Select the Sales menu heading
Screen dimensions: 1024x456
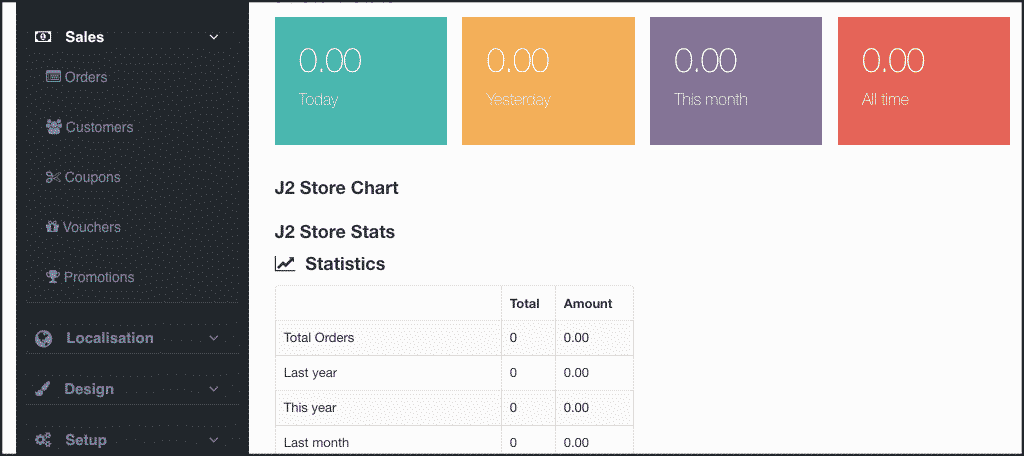pyautogui.click(x=84, y=37)
